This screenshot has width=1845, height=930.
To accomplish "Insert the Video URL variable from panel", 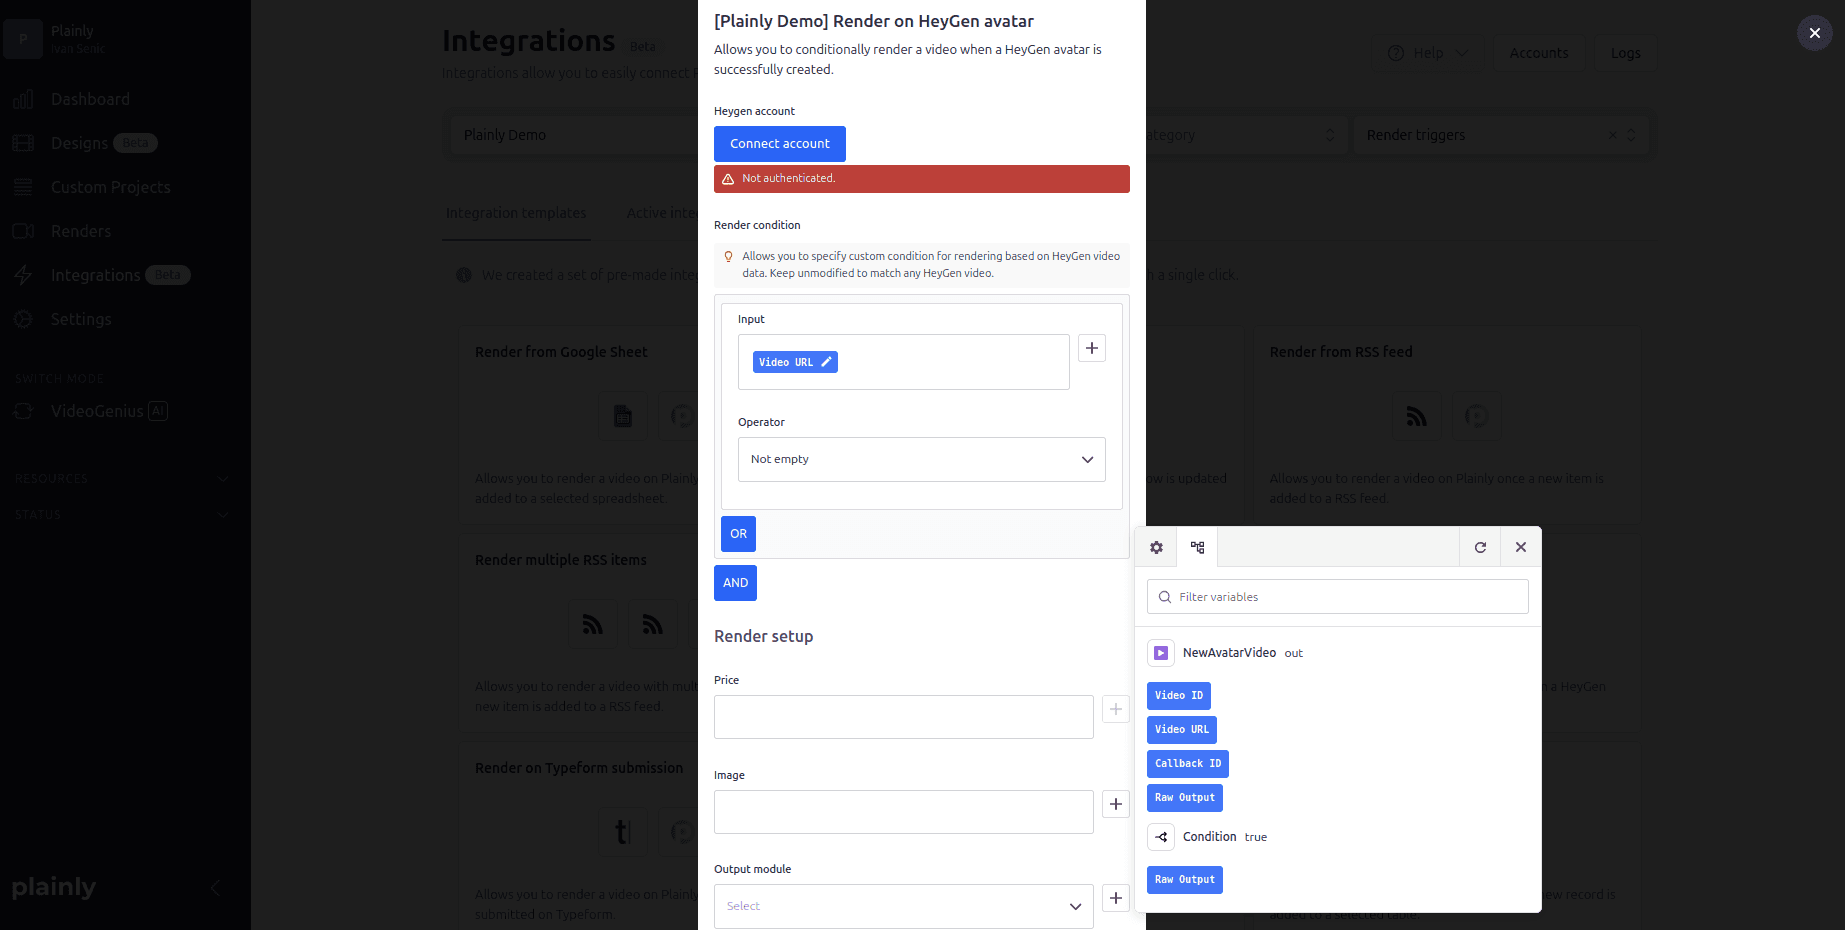I will pyautogui.click(x=1181, y=730).
